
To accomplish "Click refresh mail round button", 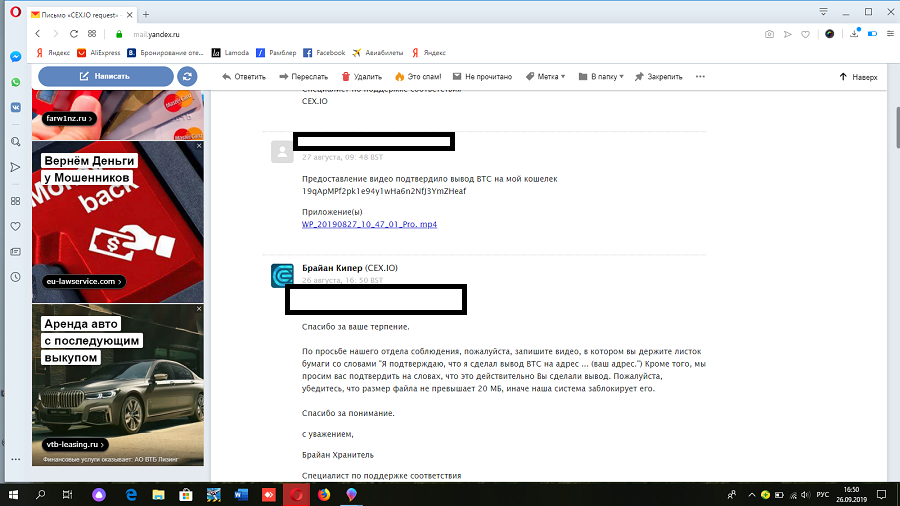I will point(187,76).
